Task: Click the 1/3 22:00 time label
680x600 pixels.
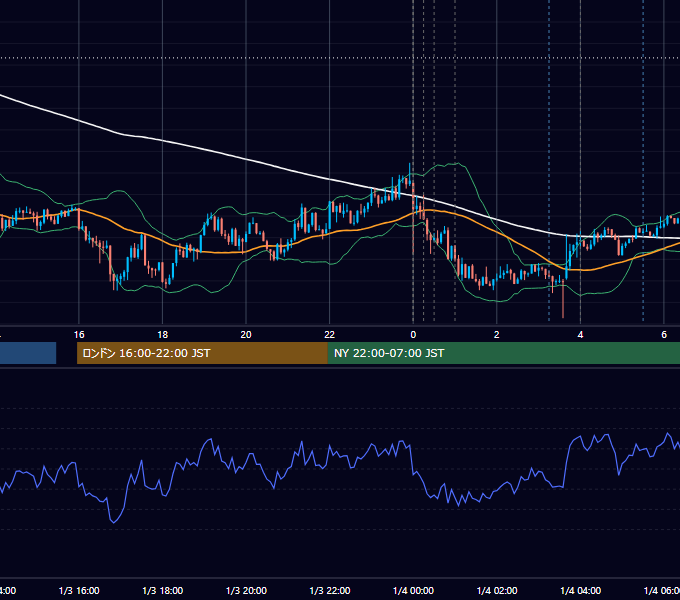Action: click(x=330, y=590)
